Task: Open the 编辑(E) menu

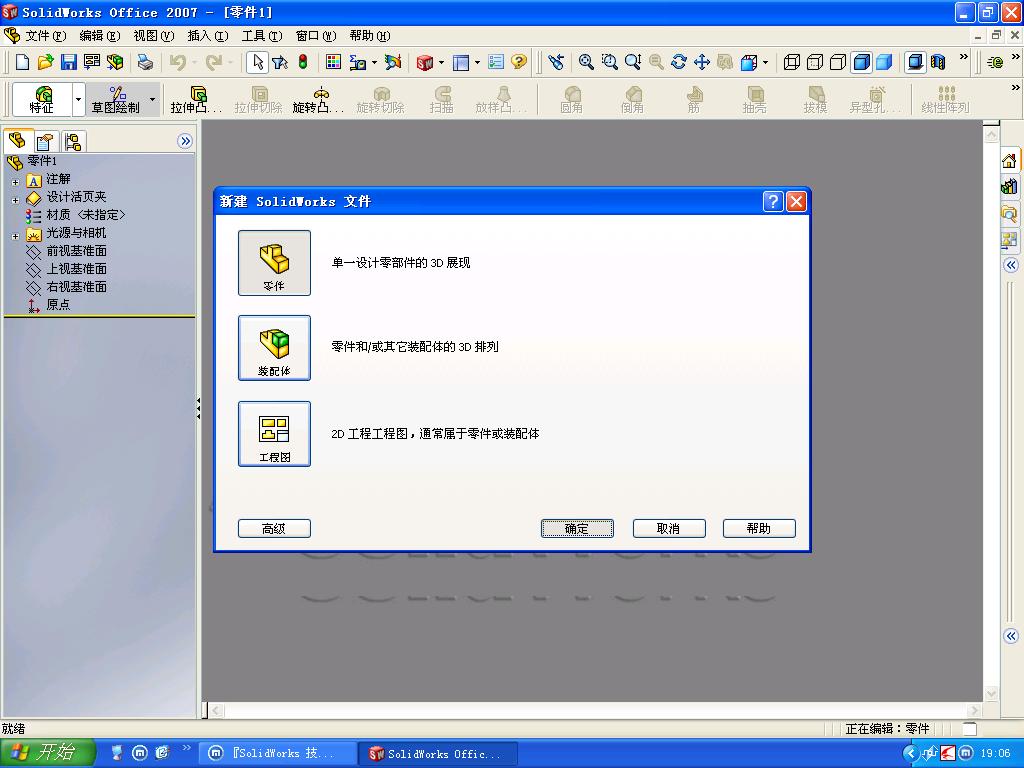Action: (99, 36)
